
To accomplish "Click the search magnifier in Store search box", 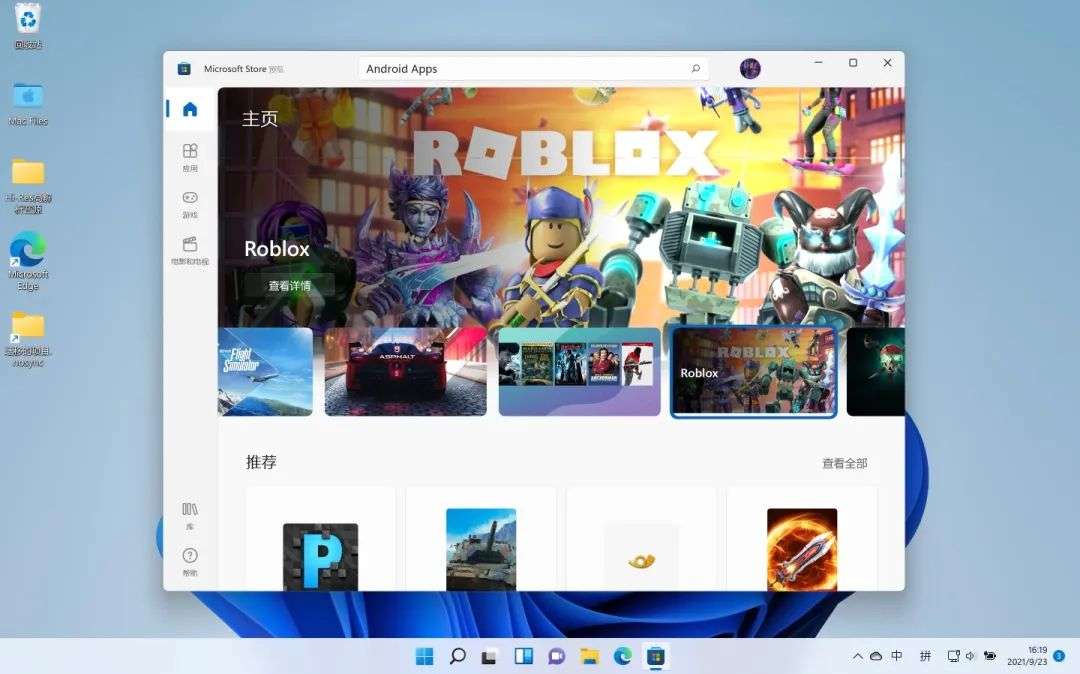I will pyautogui.click(x=696, y=68).
